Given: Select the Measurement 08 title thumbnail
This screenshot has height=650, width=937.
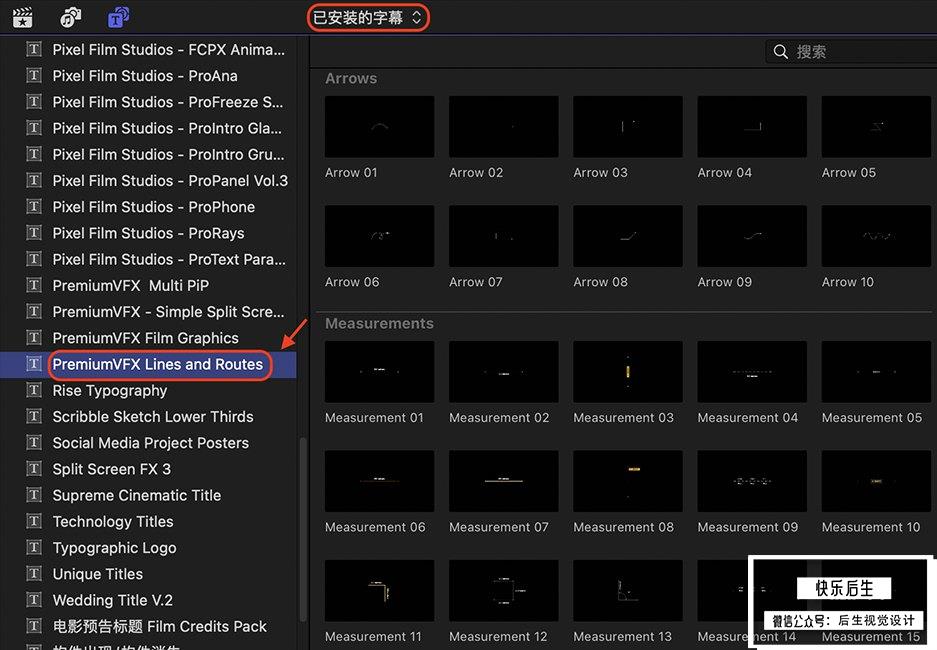Looking at the screenshot, I should (628, 481).
